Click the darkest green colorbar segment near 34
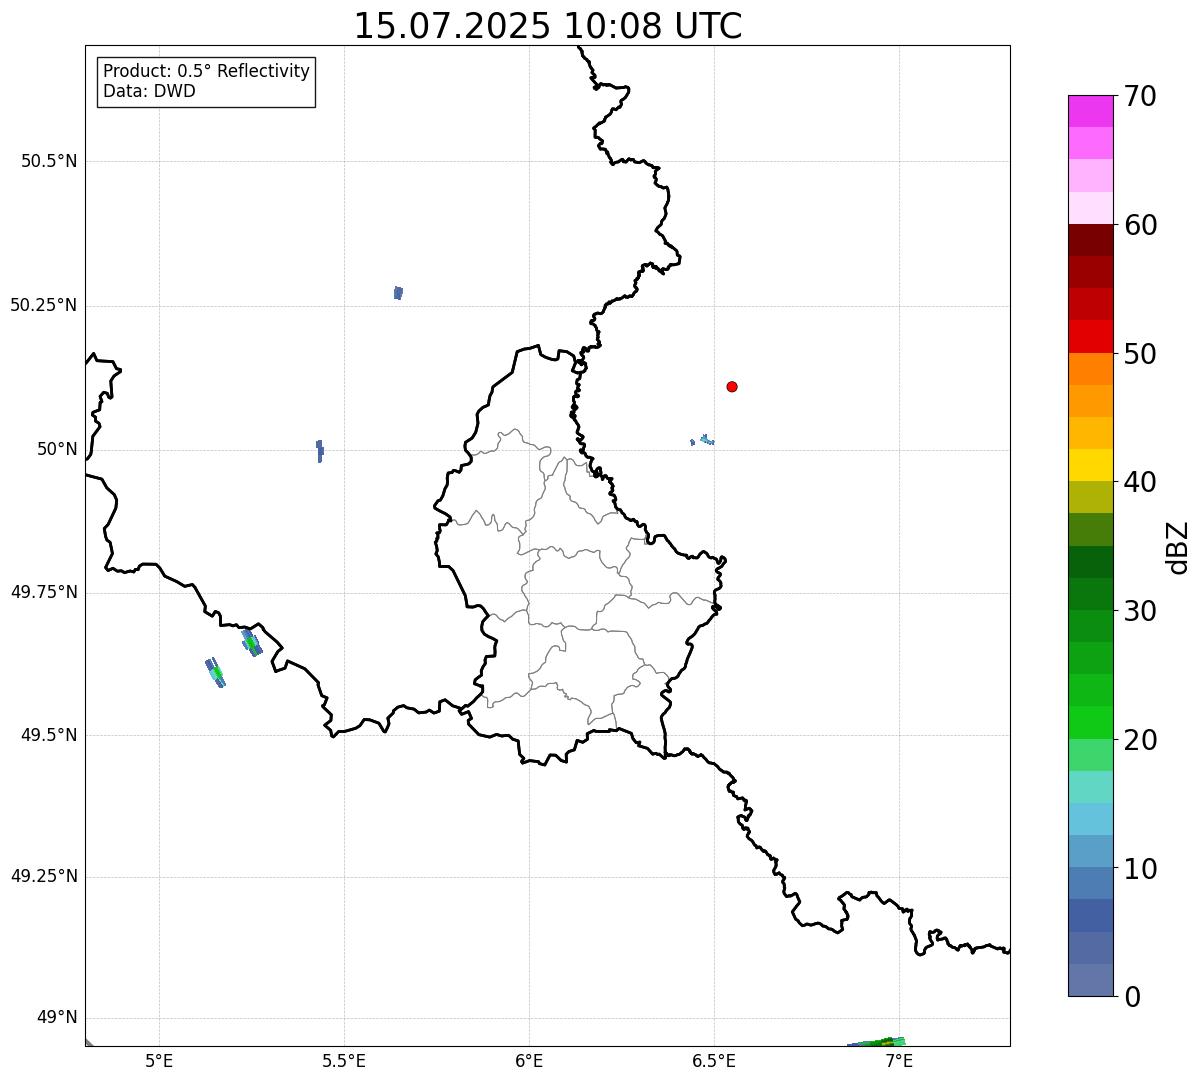Viewport: 1202px width, 1081px height. click(x=1090, y=562)
